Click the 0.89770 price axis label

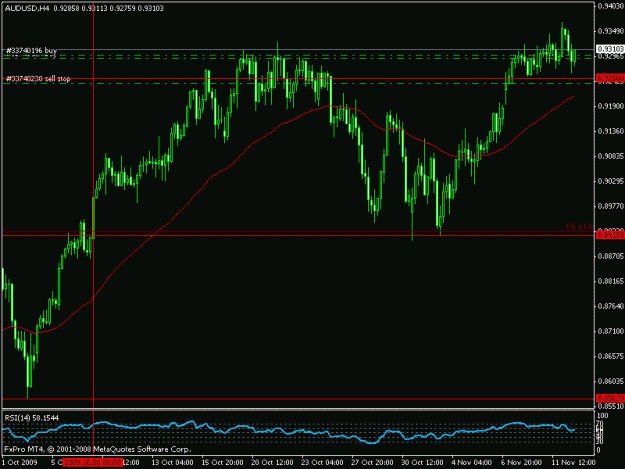611,206
